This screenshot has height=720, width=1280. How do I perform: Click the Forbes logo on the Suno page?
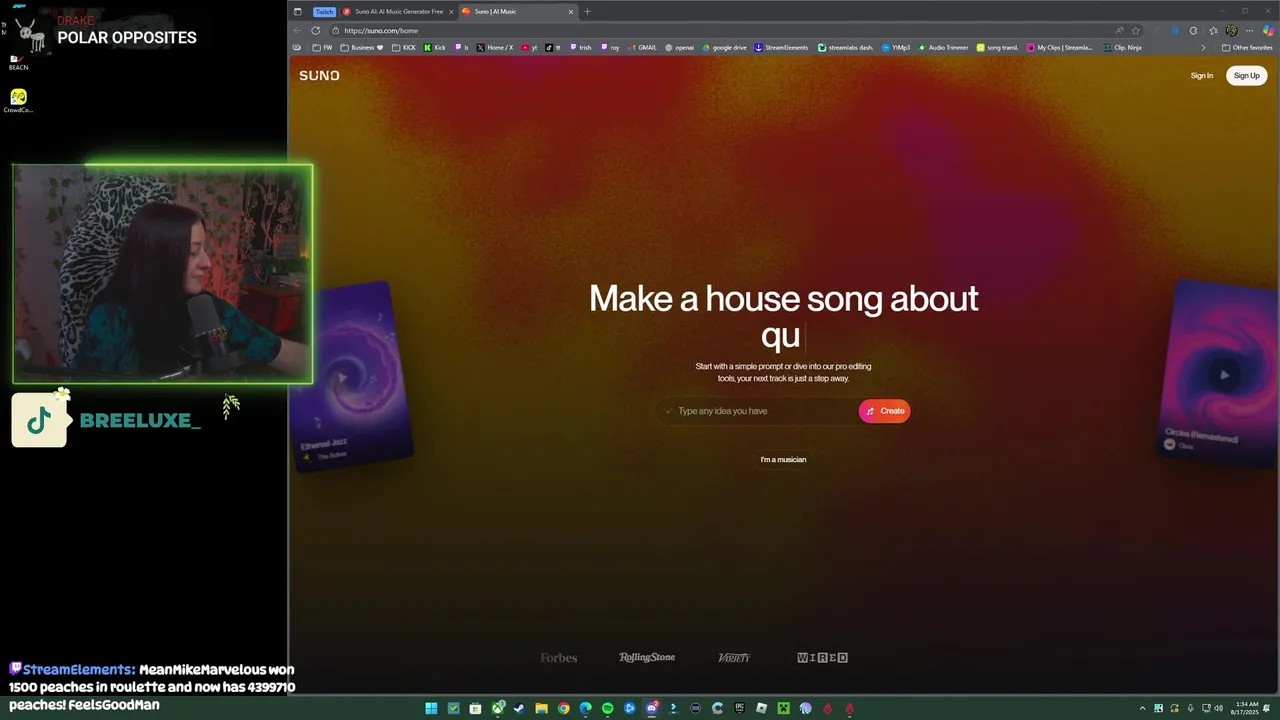tap(559, 658)
